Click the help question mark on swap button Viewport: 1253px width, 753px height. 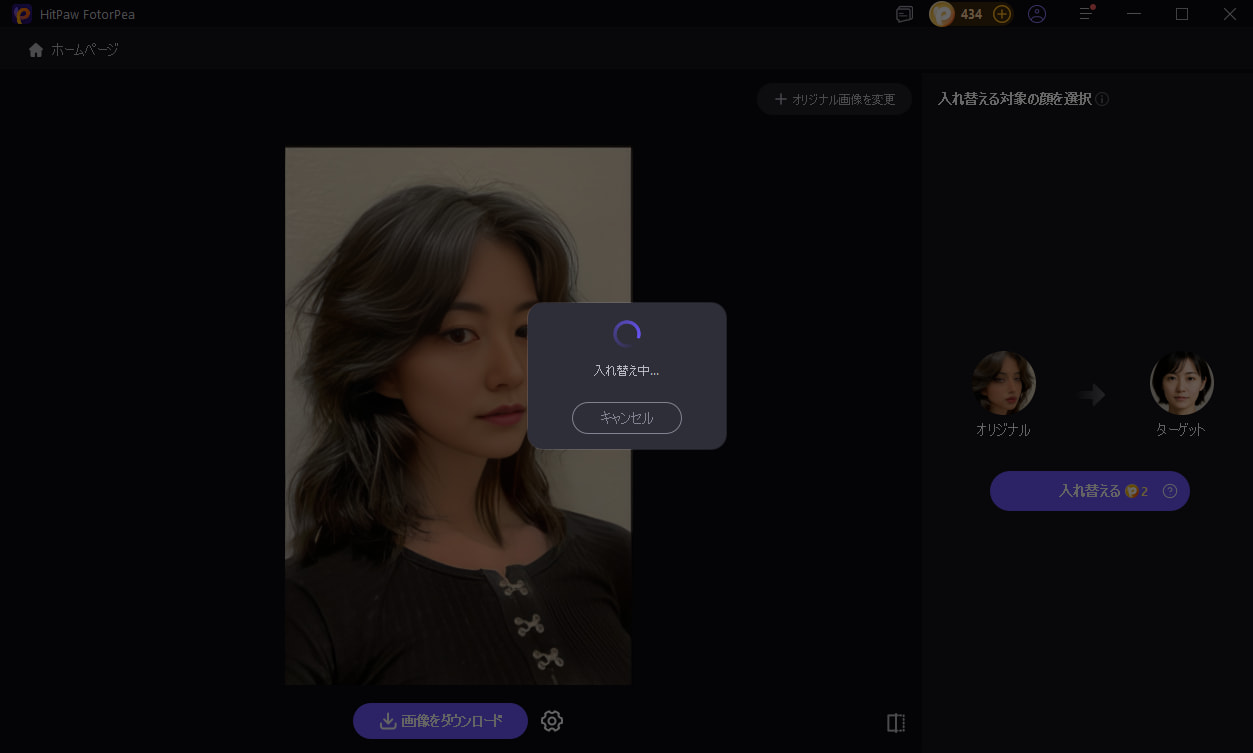tap(1169, 491)
